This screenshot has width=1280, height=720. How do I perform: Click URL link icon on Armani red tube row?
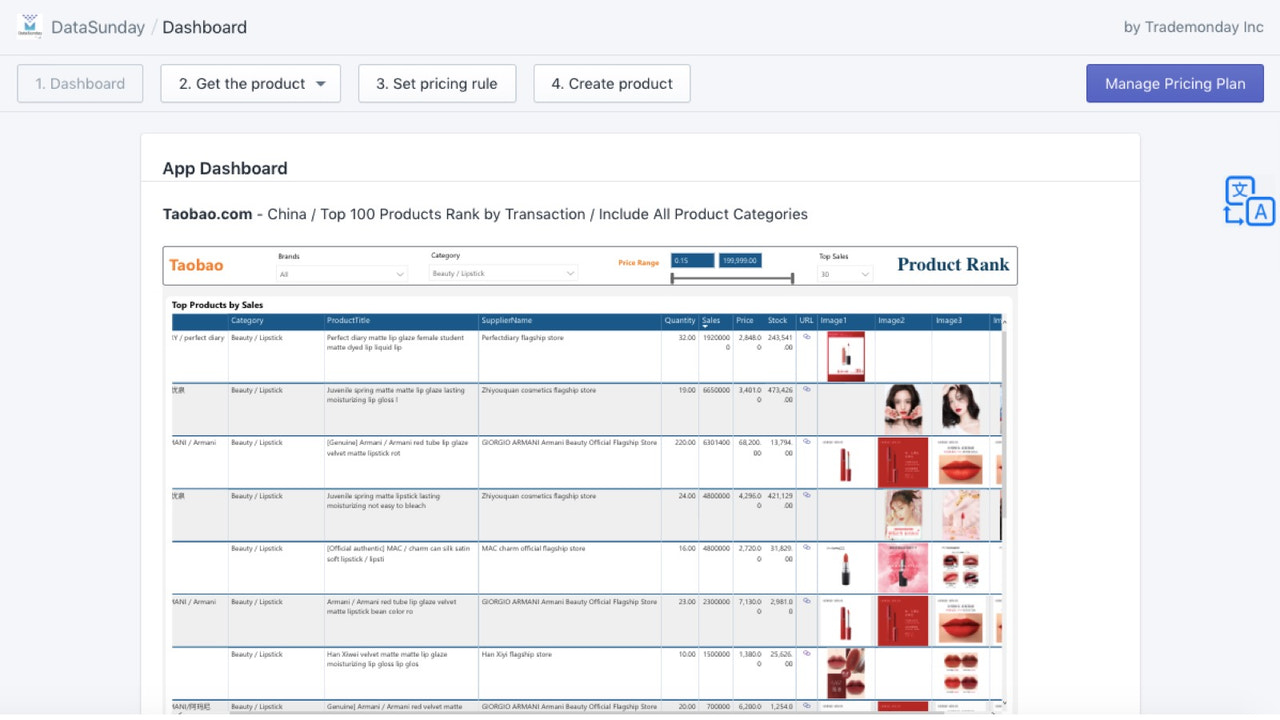[x=807, y=442]
